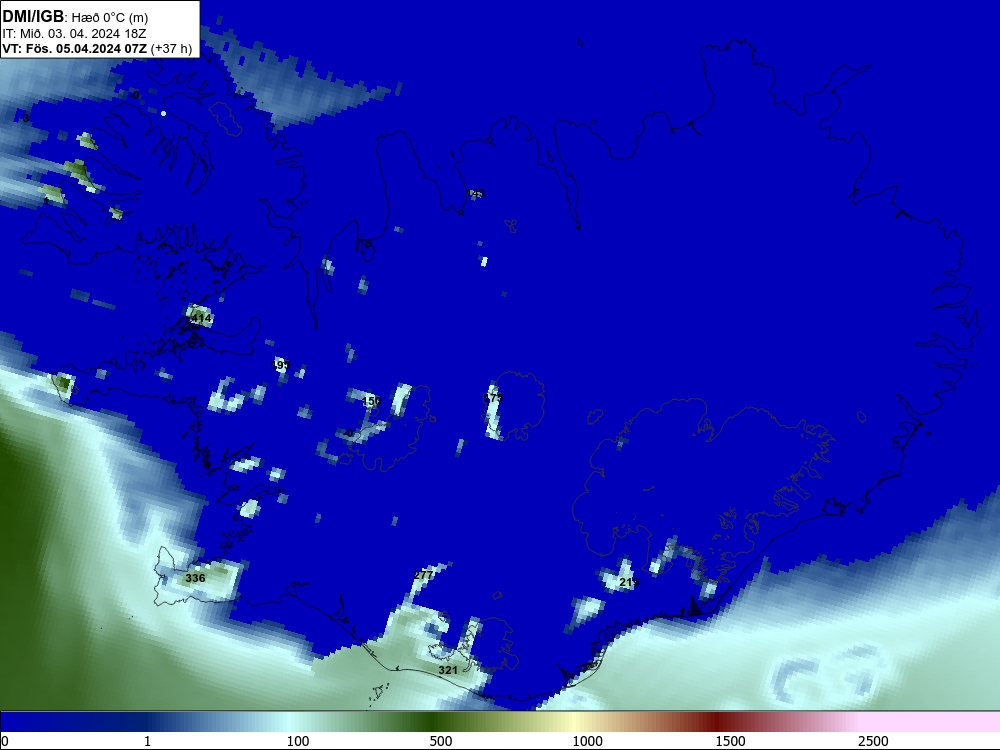
Task: Select the 'Hæð 0°C (m)' parameter label
Action: pyautogui.click(x=110, y=18)
